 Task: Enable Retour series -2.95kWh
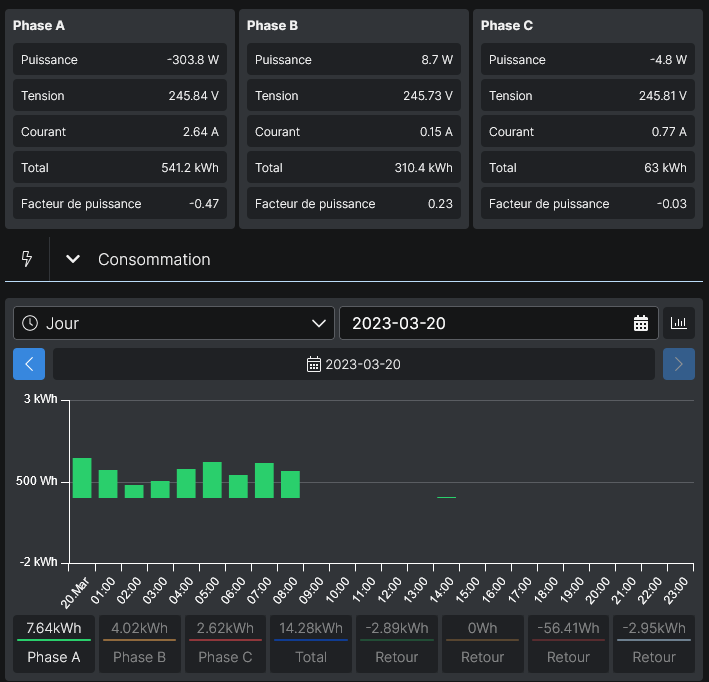pyautogui.click(x=654, y=644)
